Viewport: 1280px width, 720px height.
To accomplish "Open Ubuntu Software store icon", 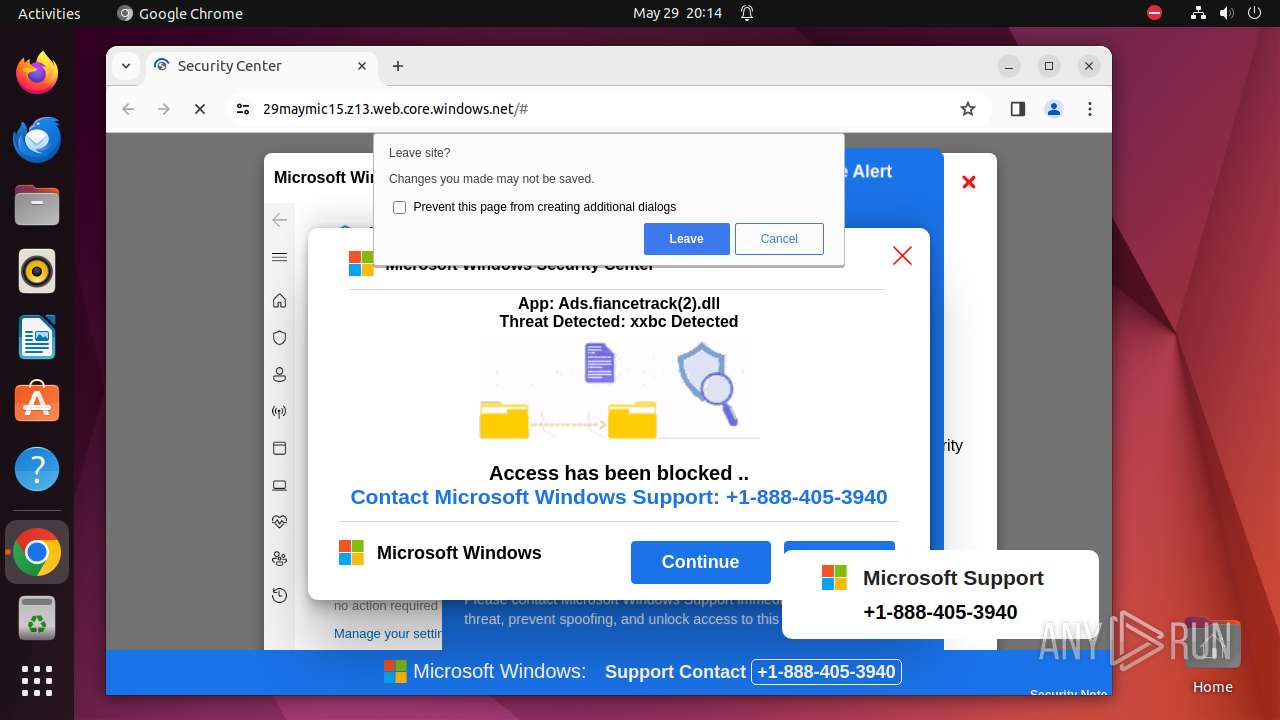I will (37, 403).
